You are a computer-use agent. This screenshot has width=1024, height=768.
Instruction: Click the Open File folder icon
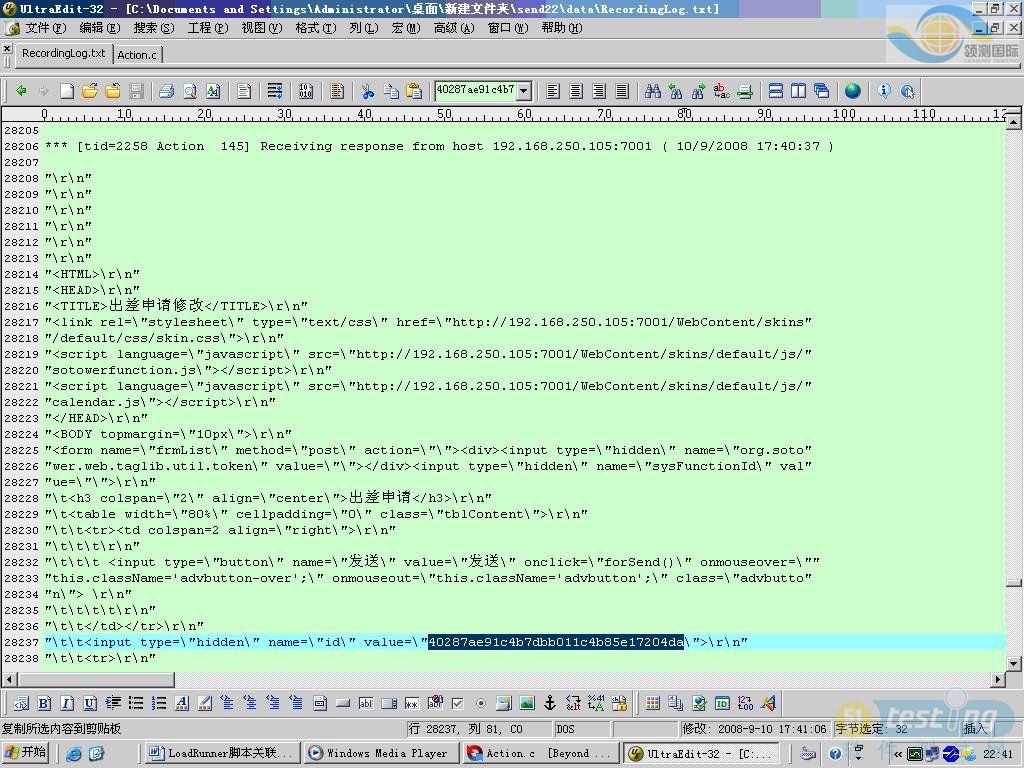(90, 91)
